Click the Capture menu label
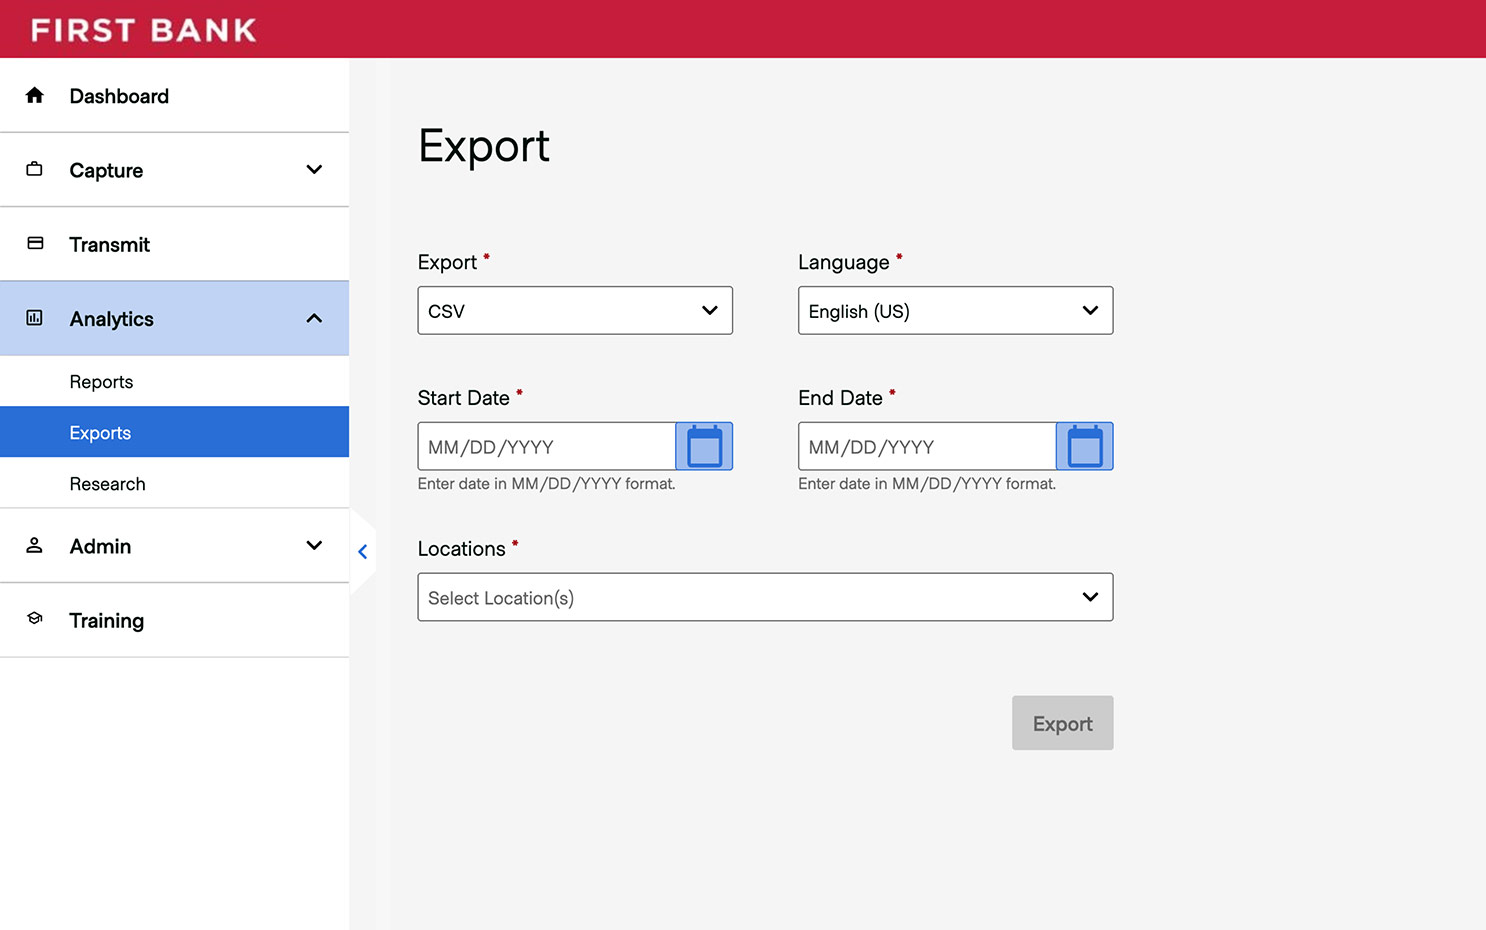 tap(106, 170)
